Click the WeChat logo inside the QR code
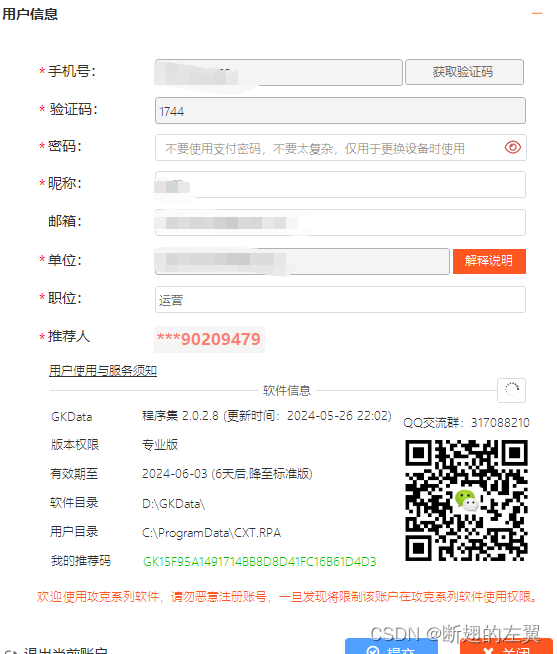 (466, 500)
